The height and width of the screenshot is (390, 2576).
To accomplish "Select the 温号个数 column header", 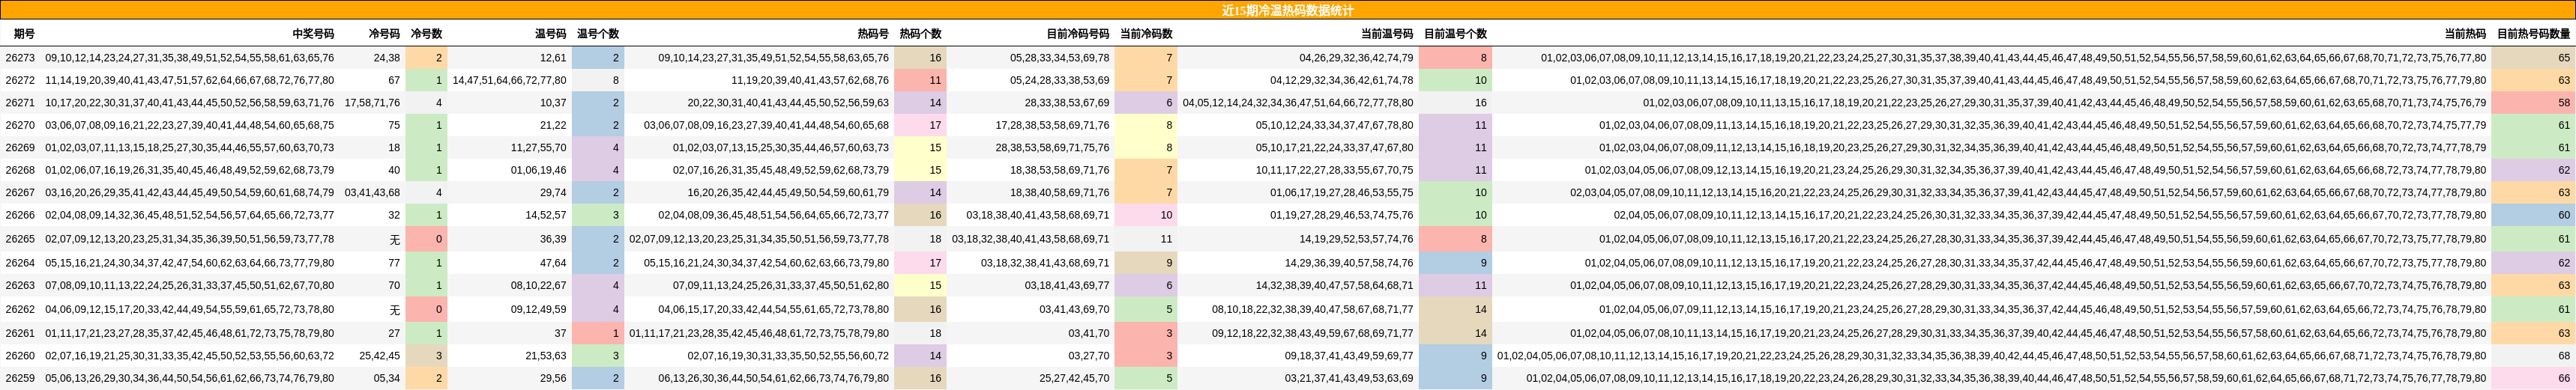I will (598, 34).
